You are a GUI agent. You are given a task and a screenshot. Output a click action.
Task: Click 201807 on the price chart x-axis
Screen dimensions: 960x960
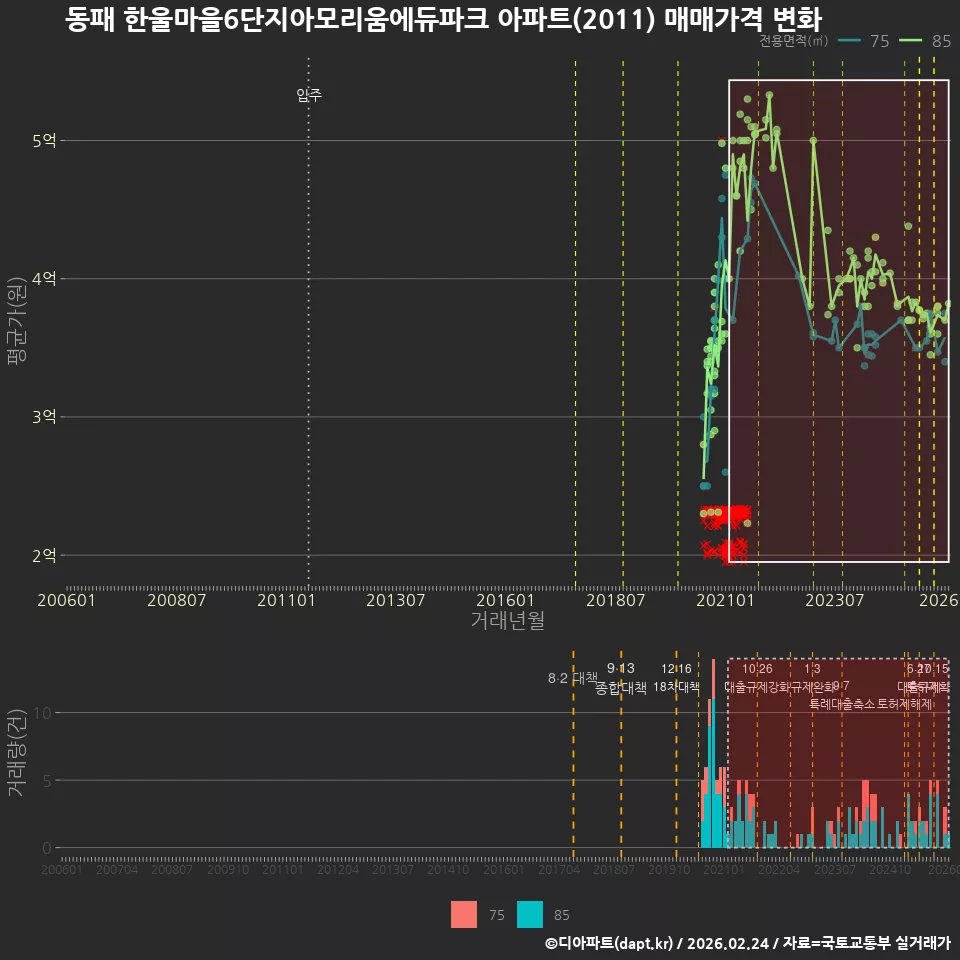pyautogui.click(x=615, y=600)
